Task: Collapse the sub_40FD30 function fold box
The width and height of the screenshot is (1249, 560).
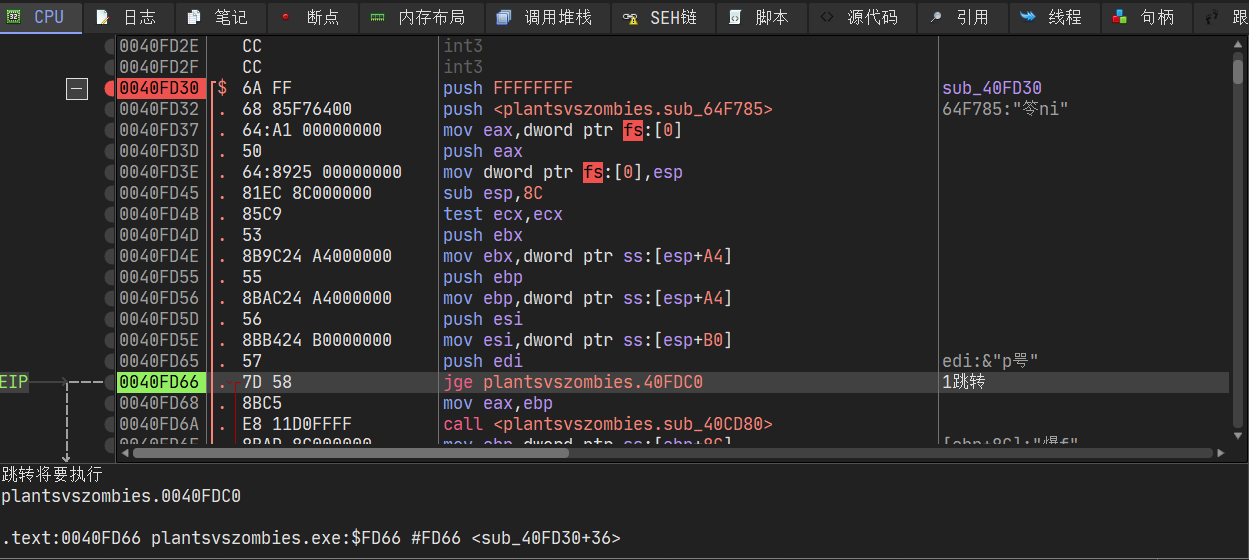Action: click(x=77, y=89)
